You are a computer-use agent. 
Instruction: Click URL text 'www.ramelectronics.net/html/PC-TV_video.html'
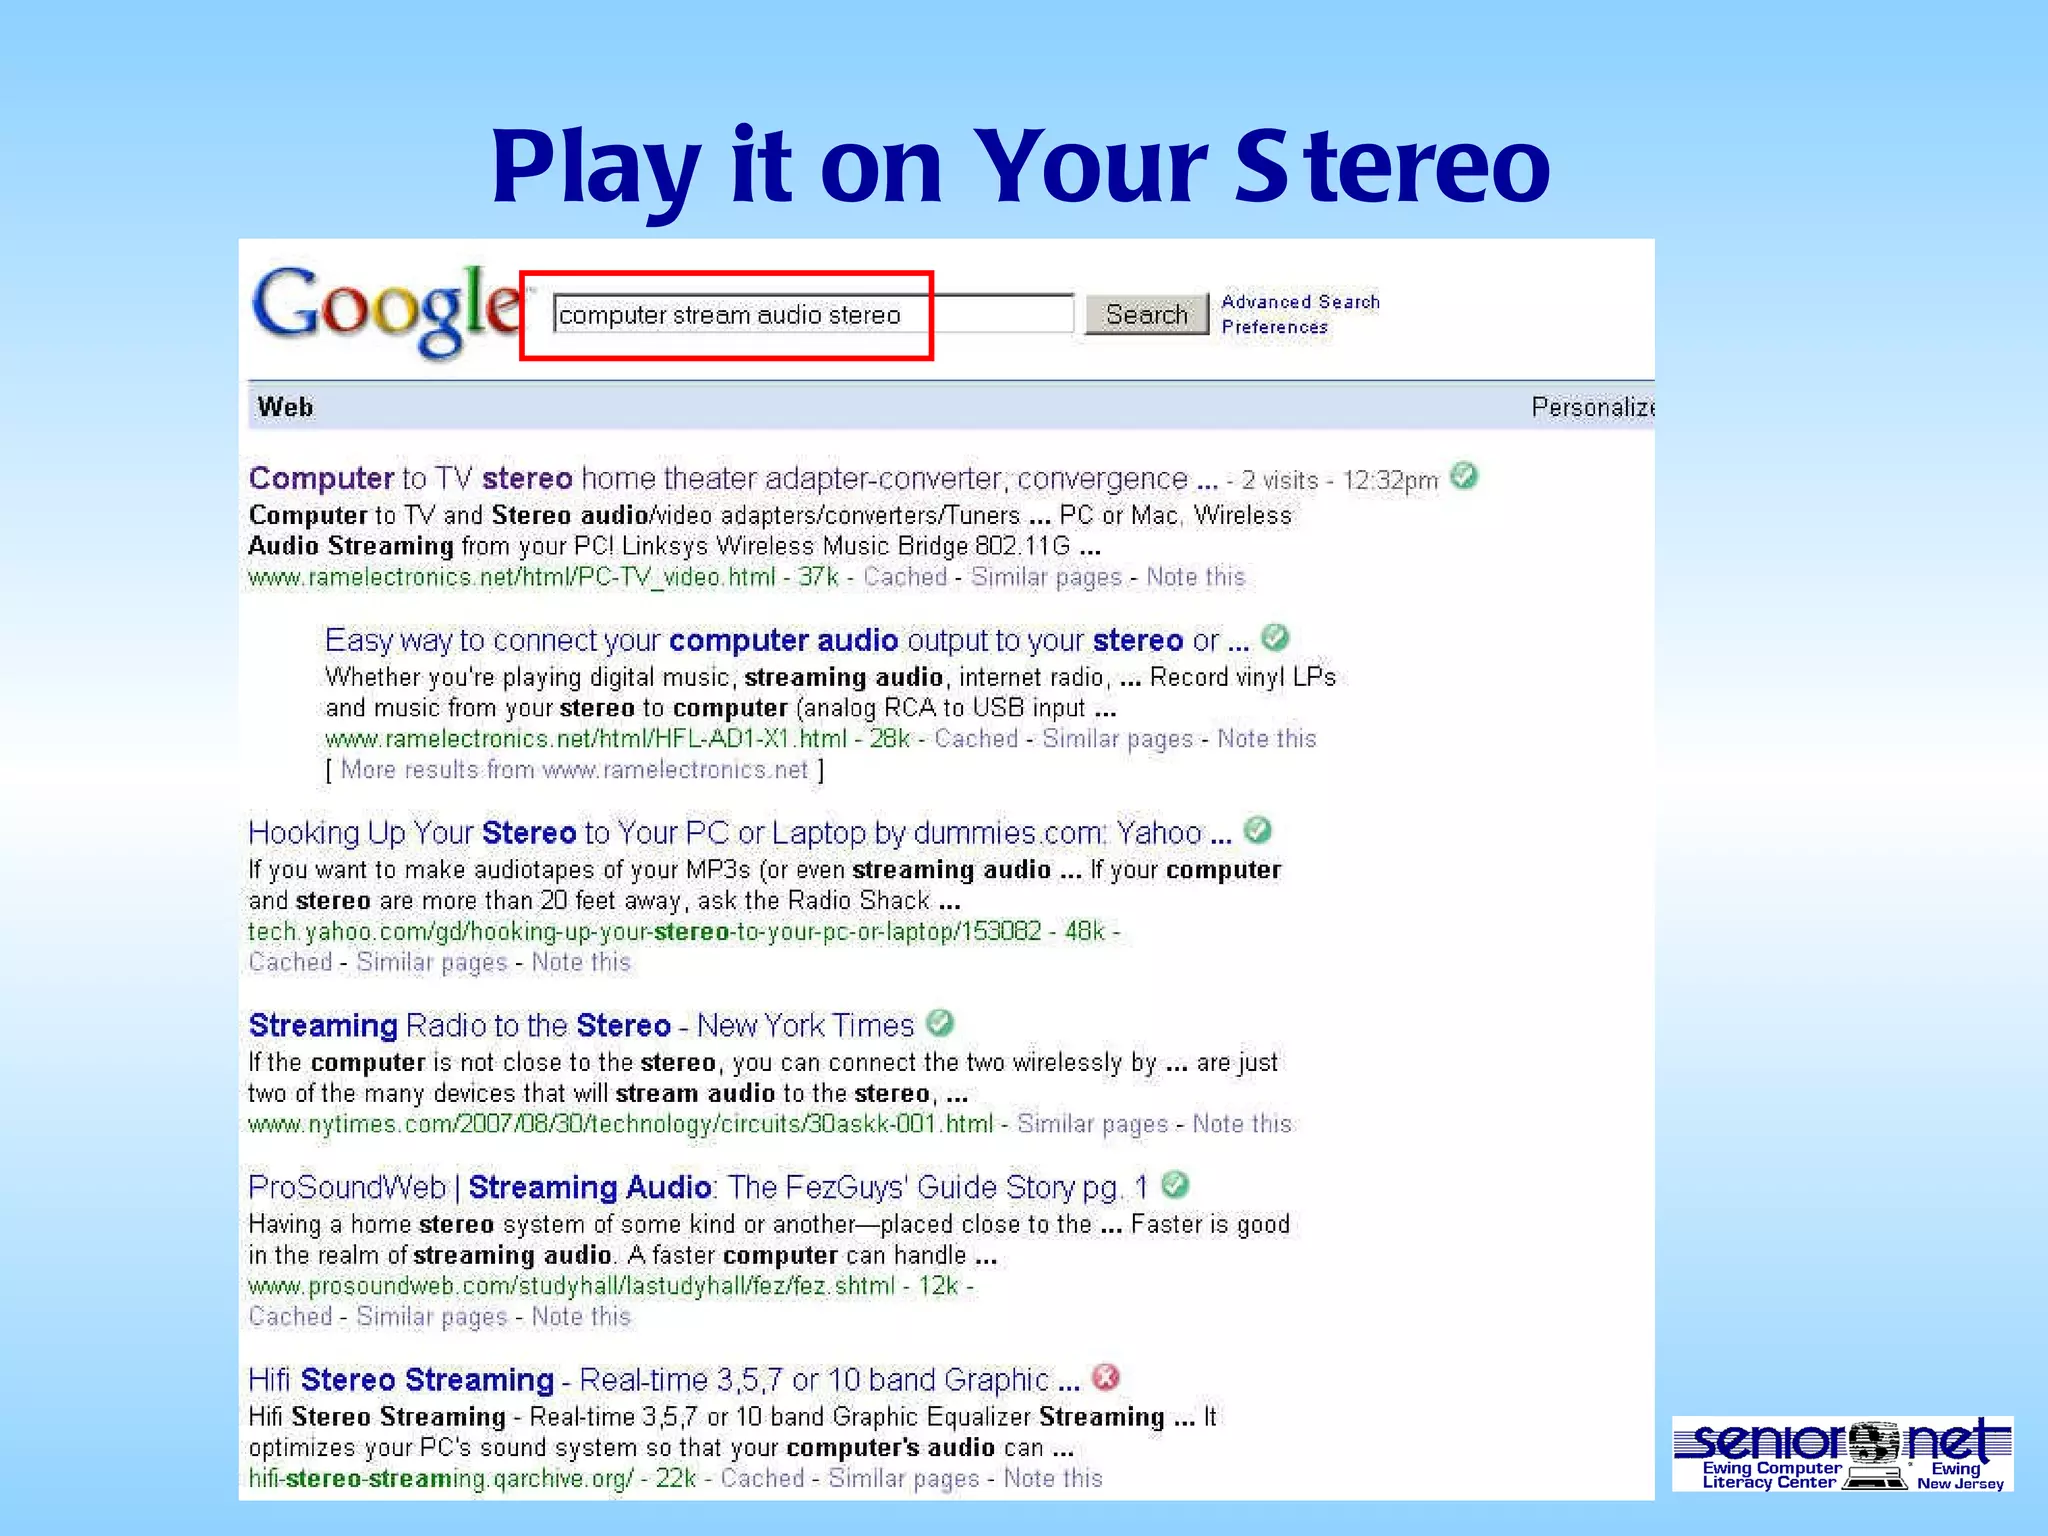pos(512,577)
